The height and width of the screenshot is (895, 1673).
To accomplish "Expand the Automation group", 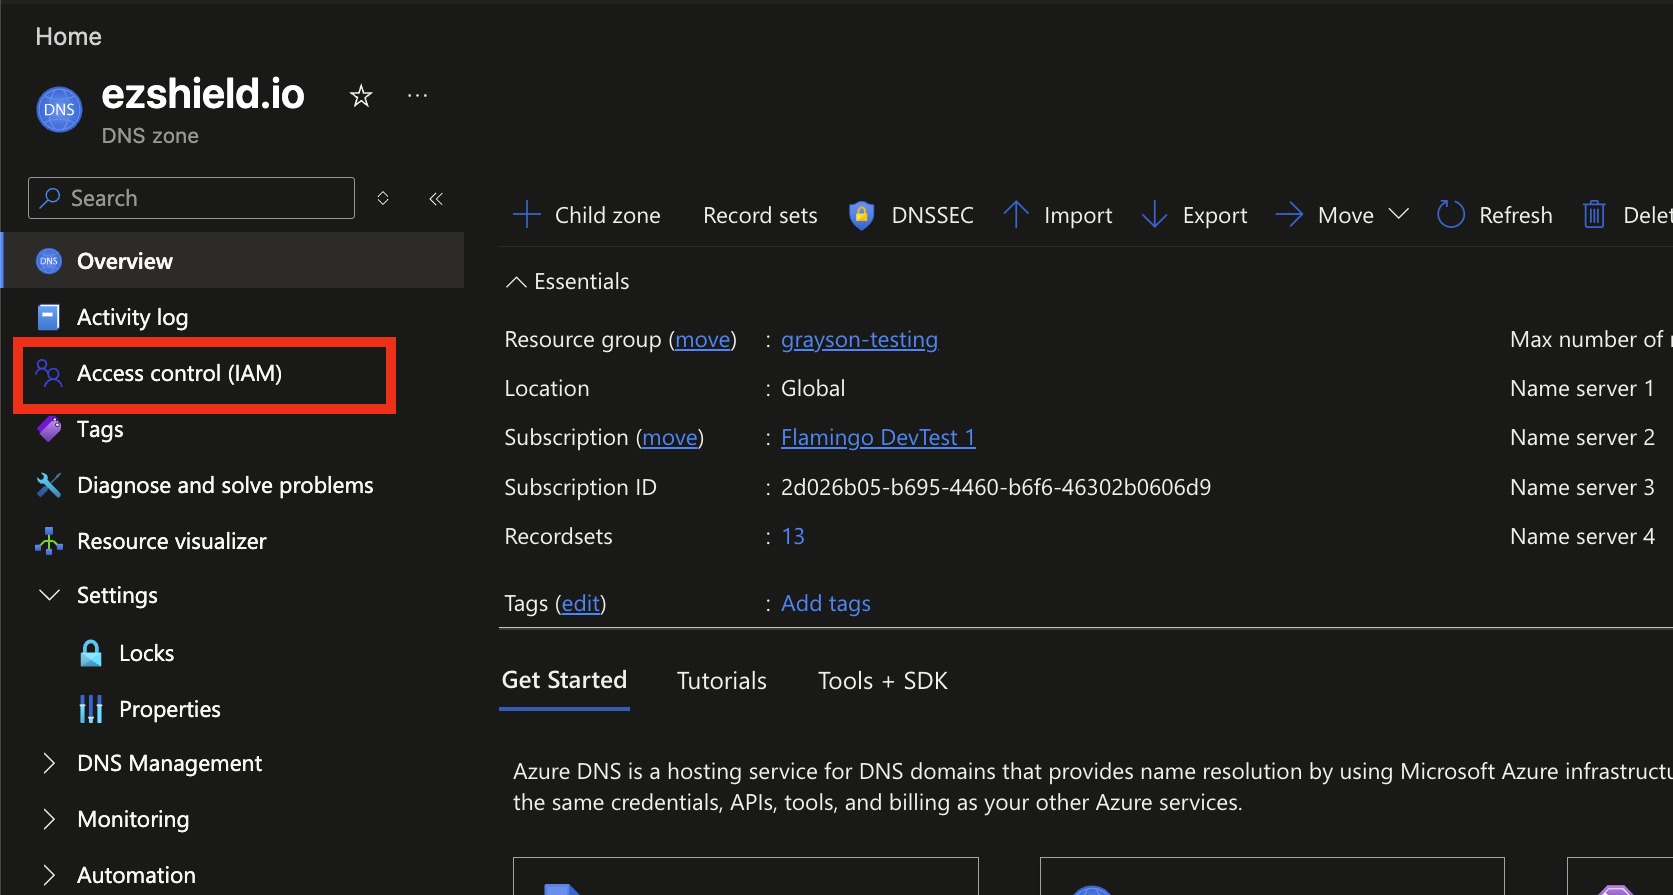I will click(x=49, y=875).
